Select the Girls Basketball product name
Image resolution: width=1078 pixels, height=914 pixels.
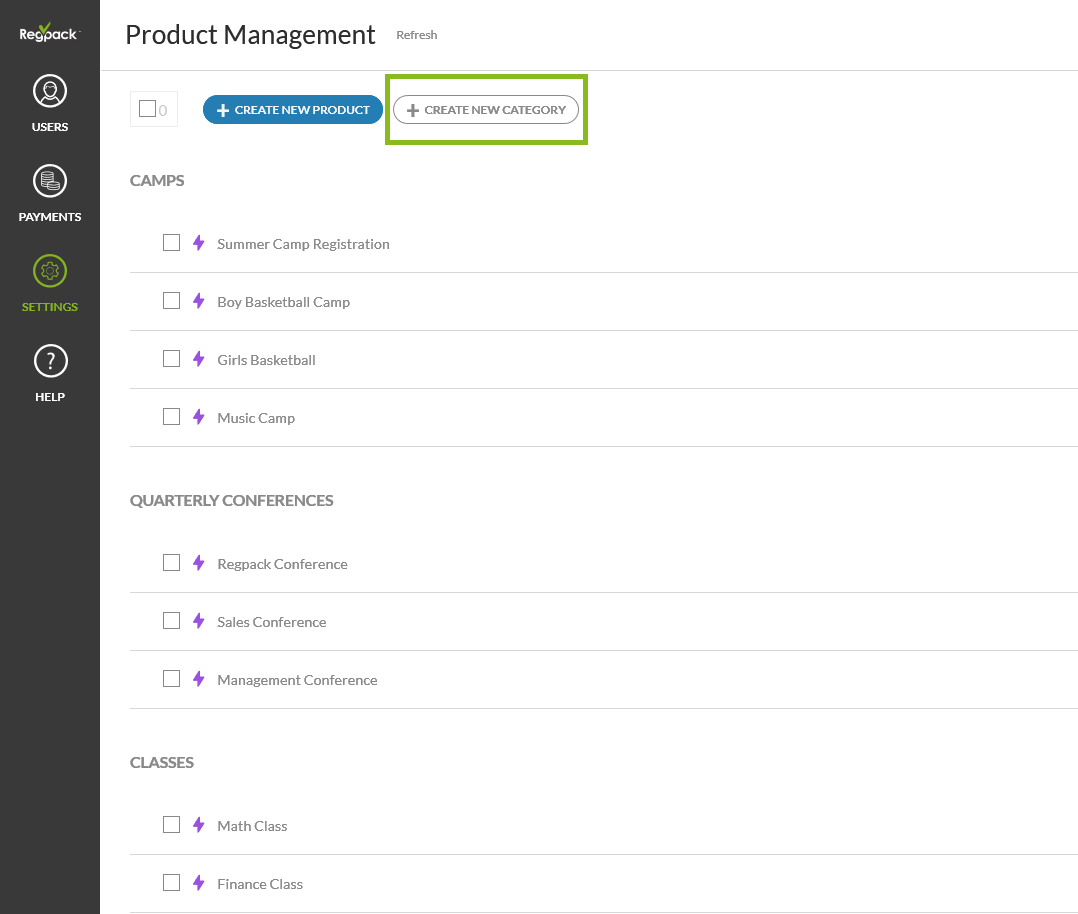click(x=266, y=360)
